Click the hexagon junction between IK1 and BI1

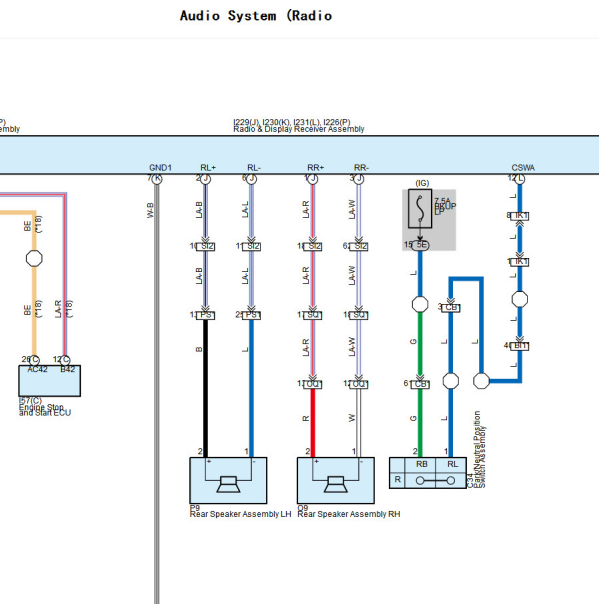[x=520, y=299]
